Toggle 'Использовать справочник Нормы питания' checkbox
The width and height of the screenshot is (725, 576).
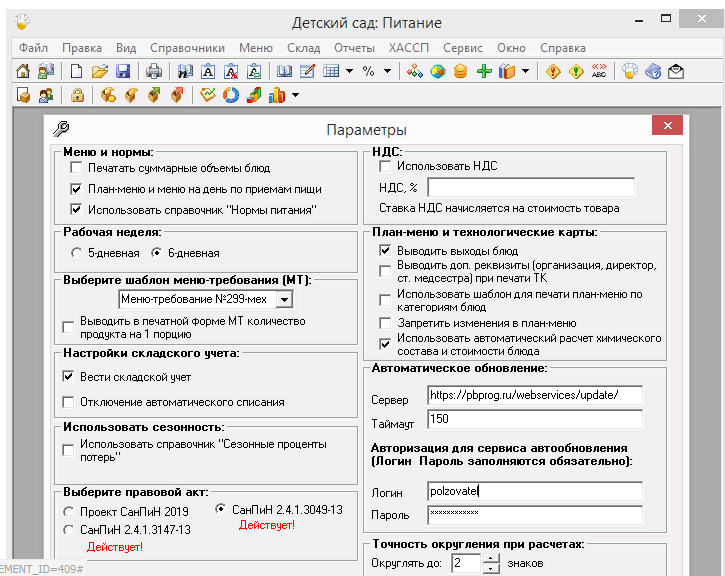(x=76, y=209)
